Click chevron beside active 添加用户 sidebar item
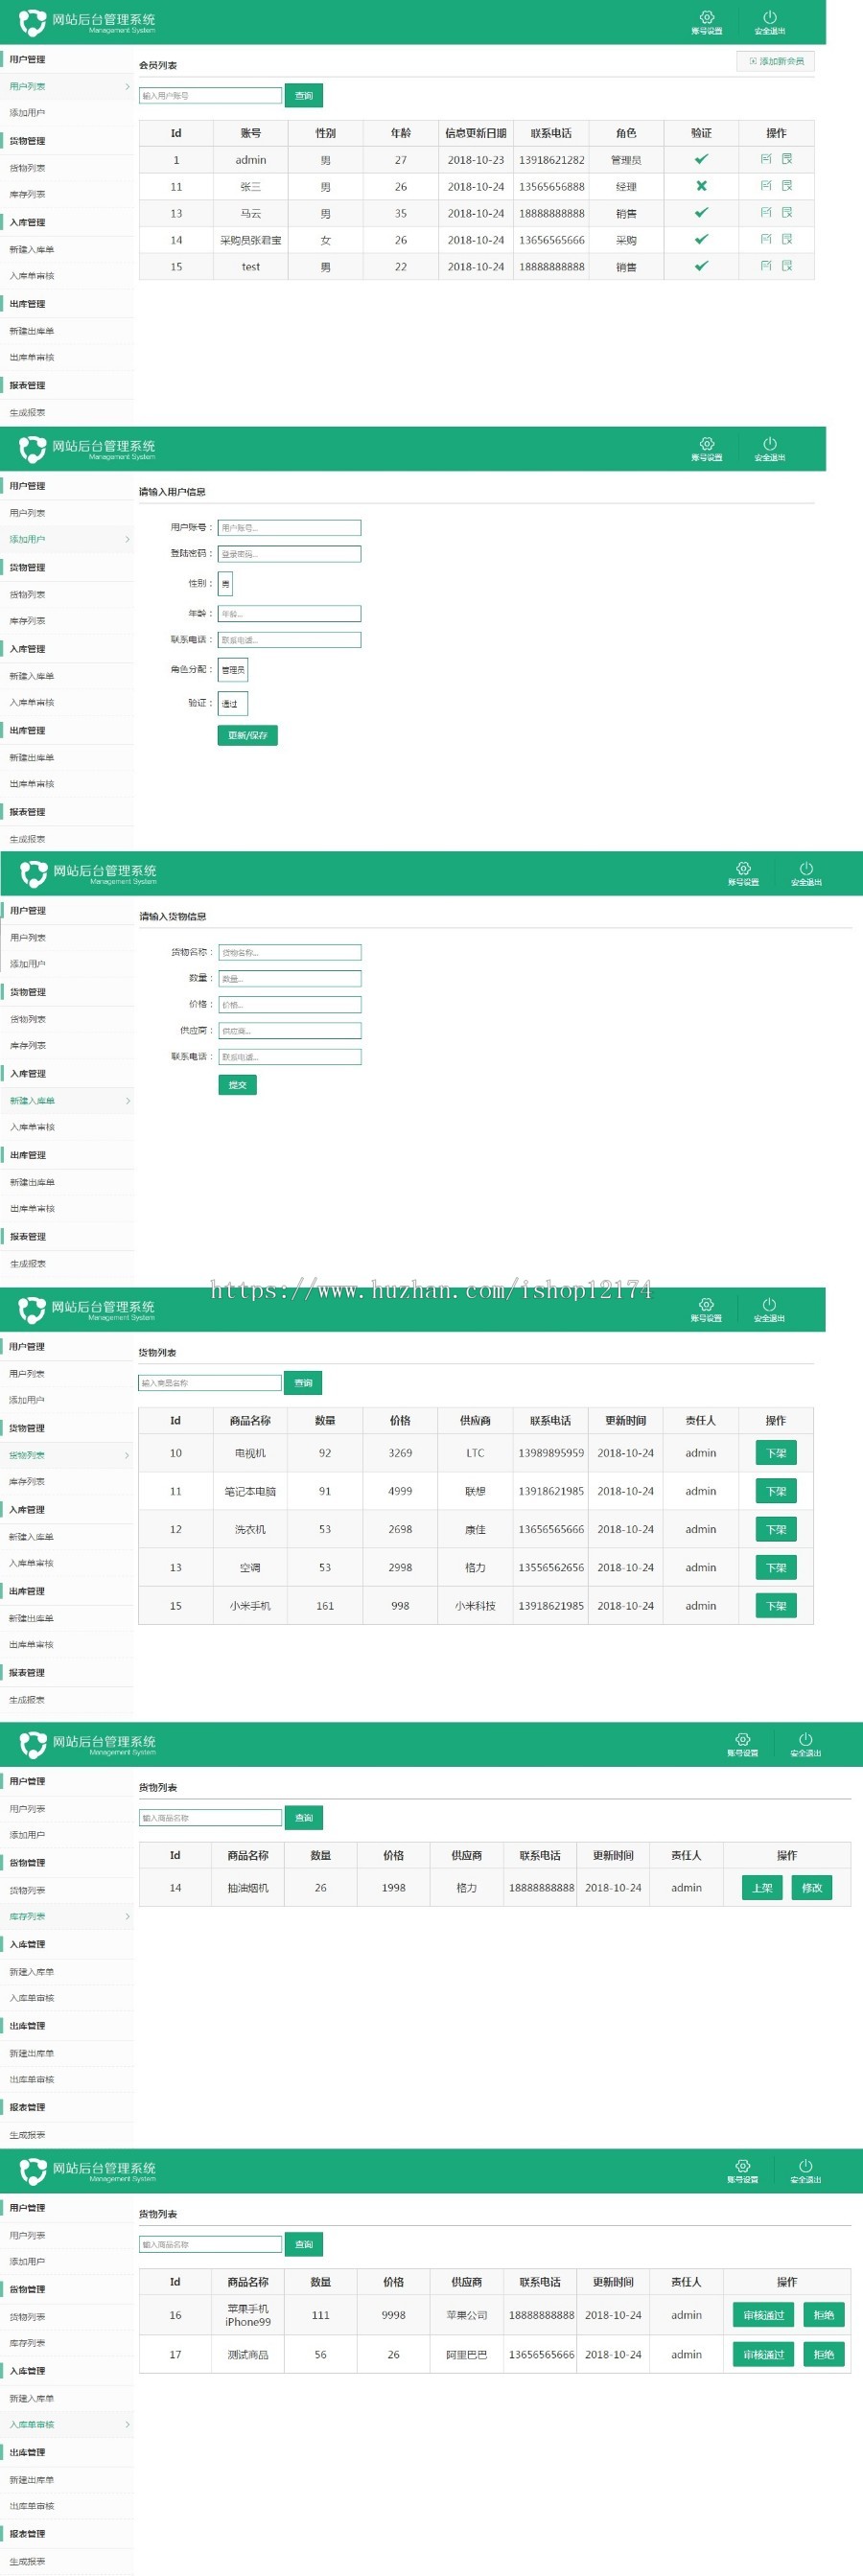Viewport: 863px width, 2576px height. click(x=127, y=540)
